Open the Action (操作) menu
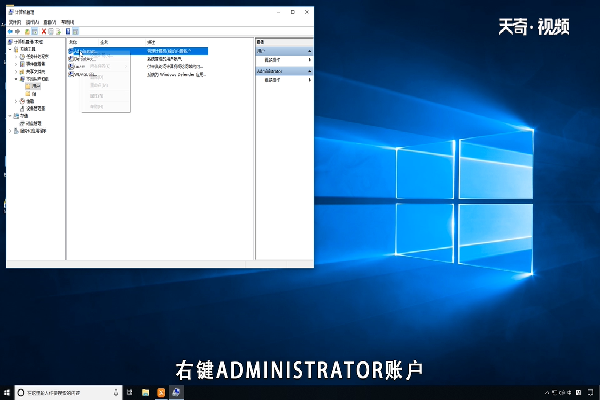 tap(33, 22)
